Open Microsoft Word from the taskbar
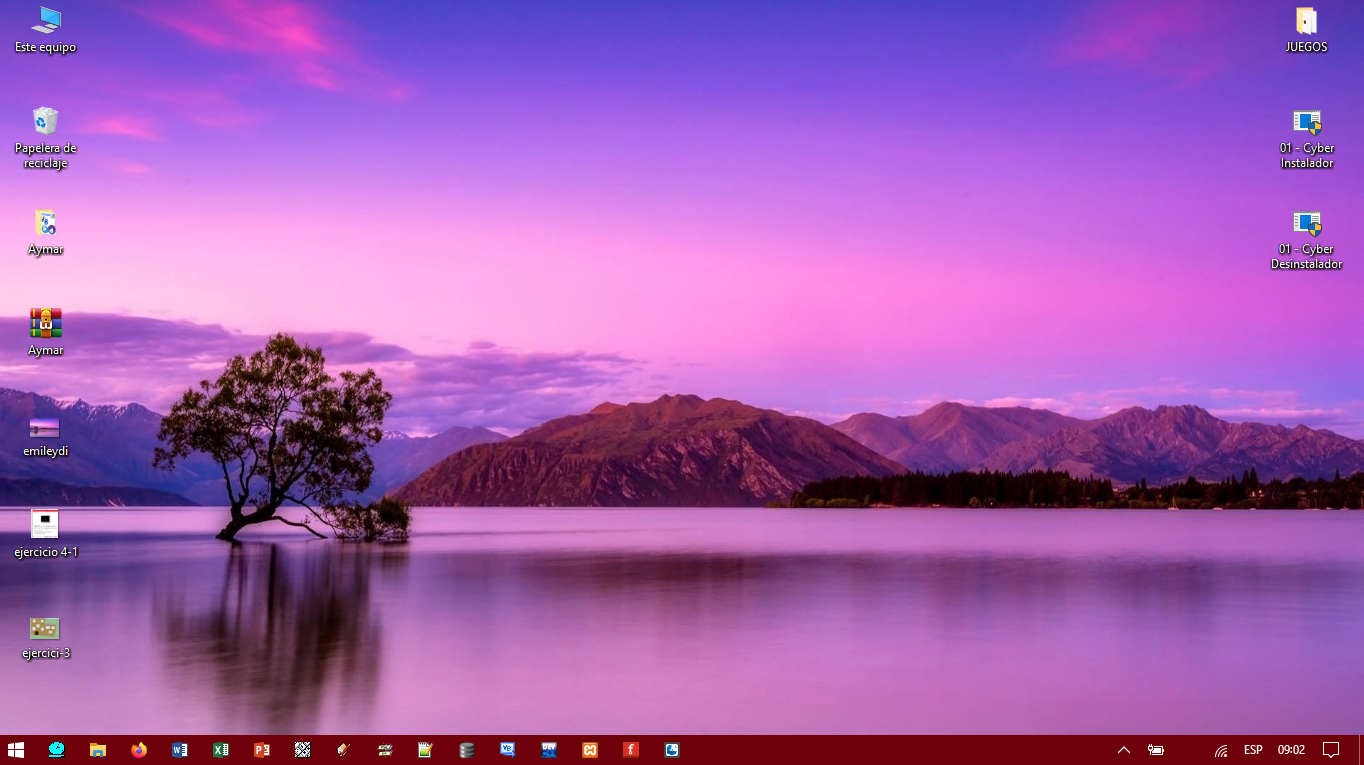The width and height of the screenshot is (1364, 765). 180,749
